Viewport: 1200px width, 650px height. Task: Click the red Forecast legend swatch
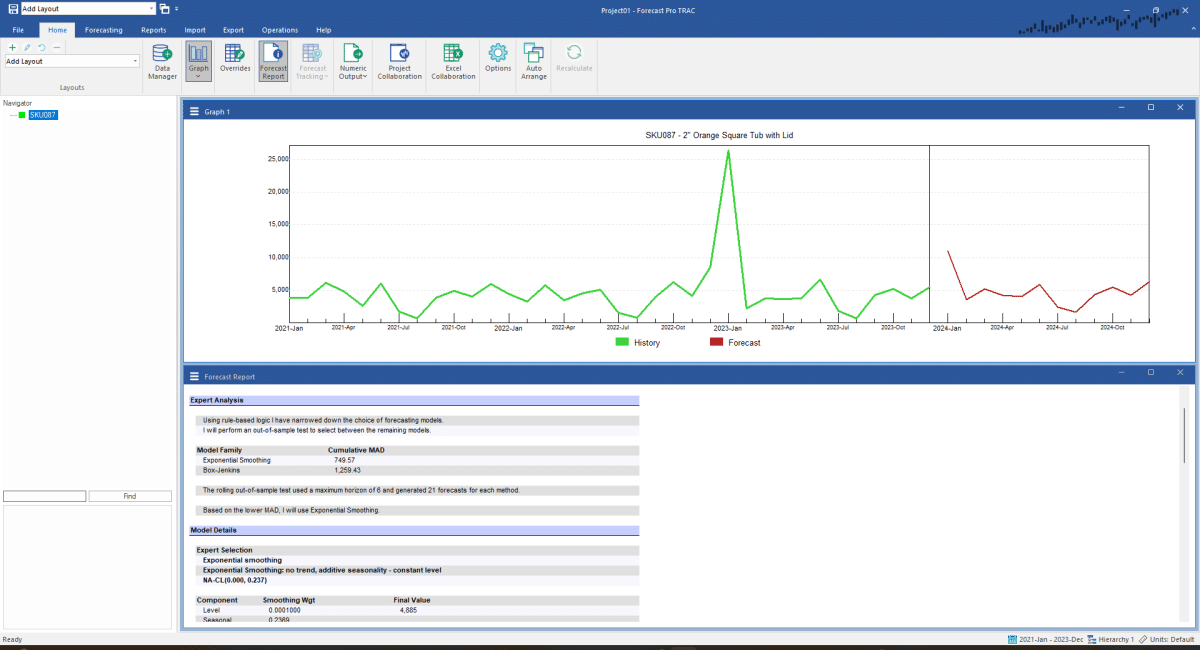tap(716, 342)
